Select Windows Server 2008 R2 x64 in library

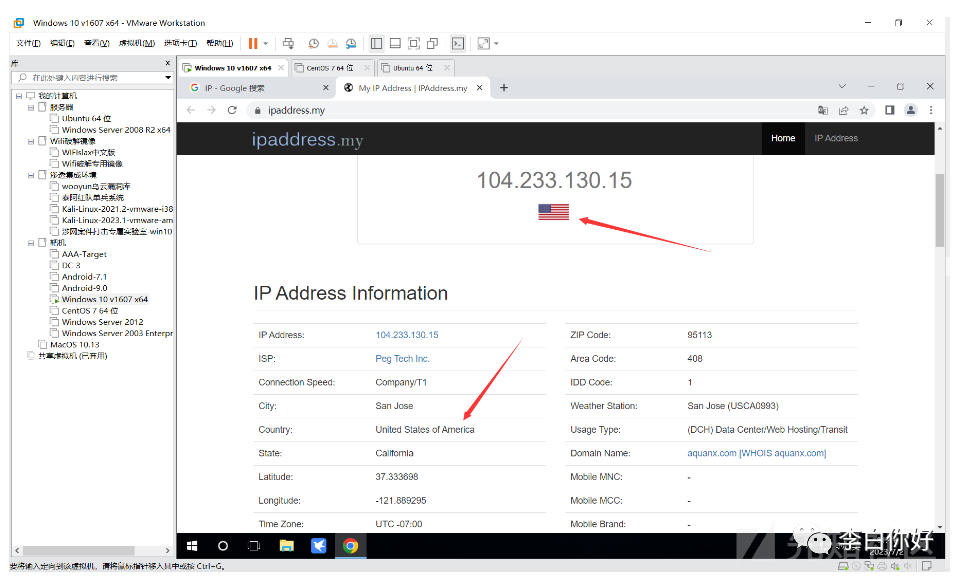[116, 130]
